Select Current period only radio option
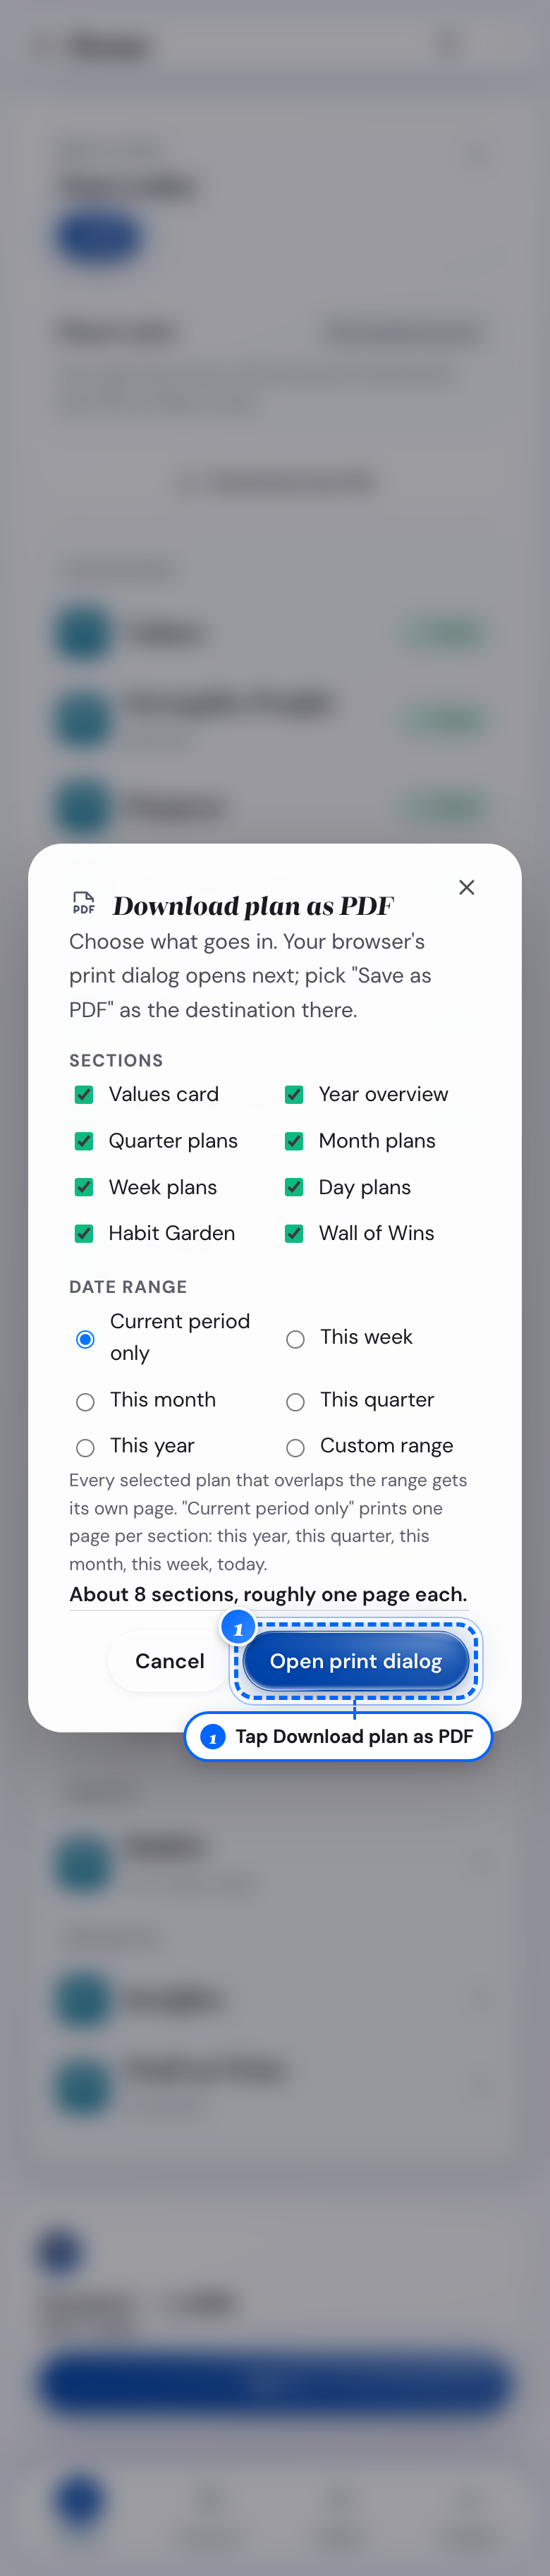 point(85,1339)
